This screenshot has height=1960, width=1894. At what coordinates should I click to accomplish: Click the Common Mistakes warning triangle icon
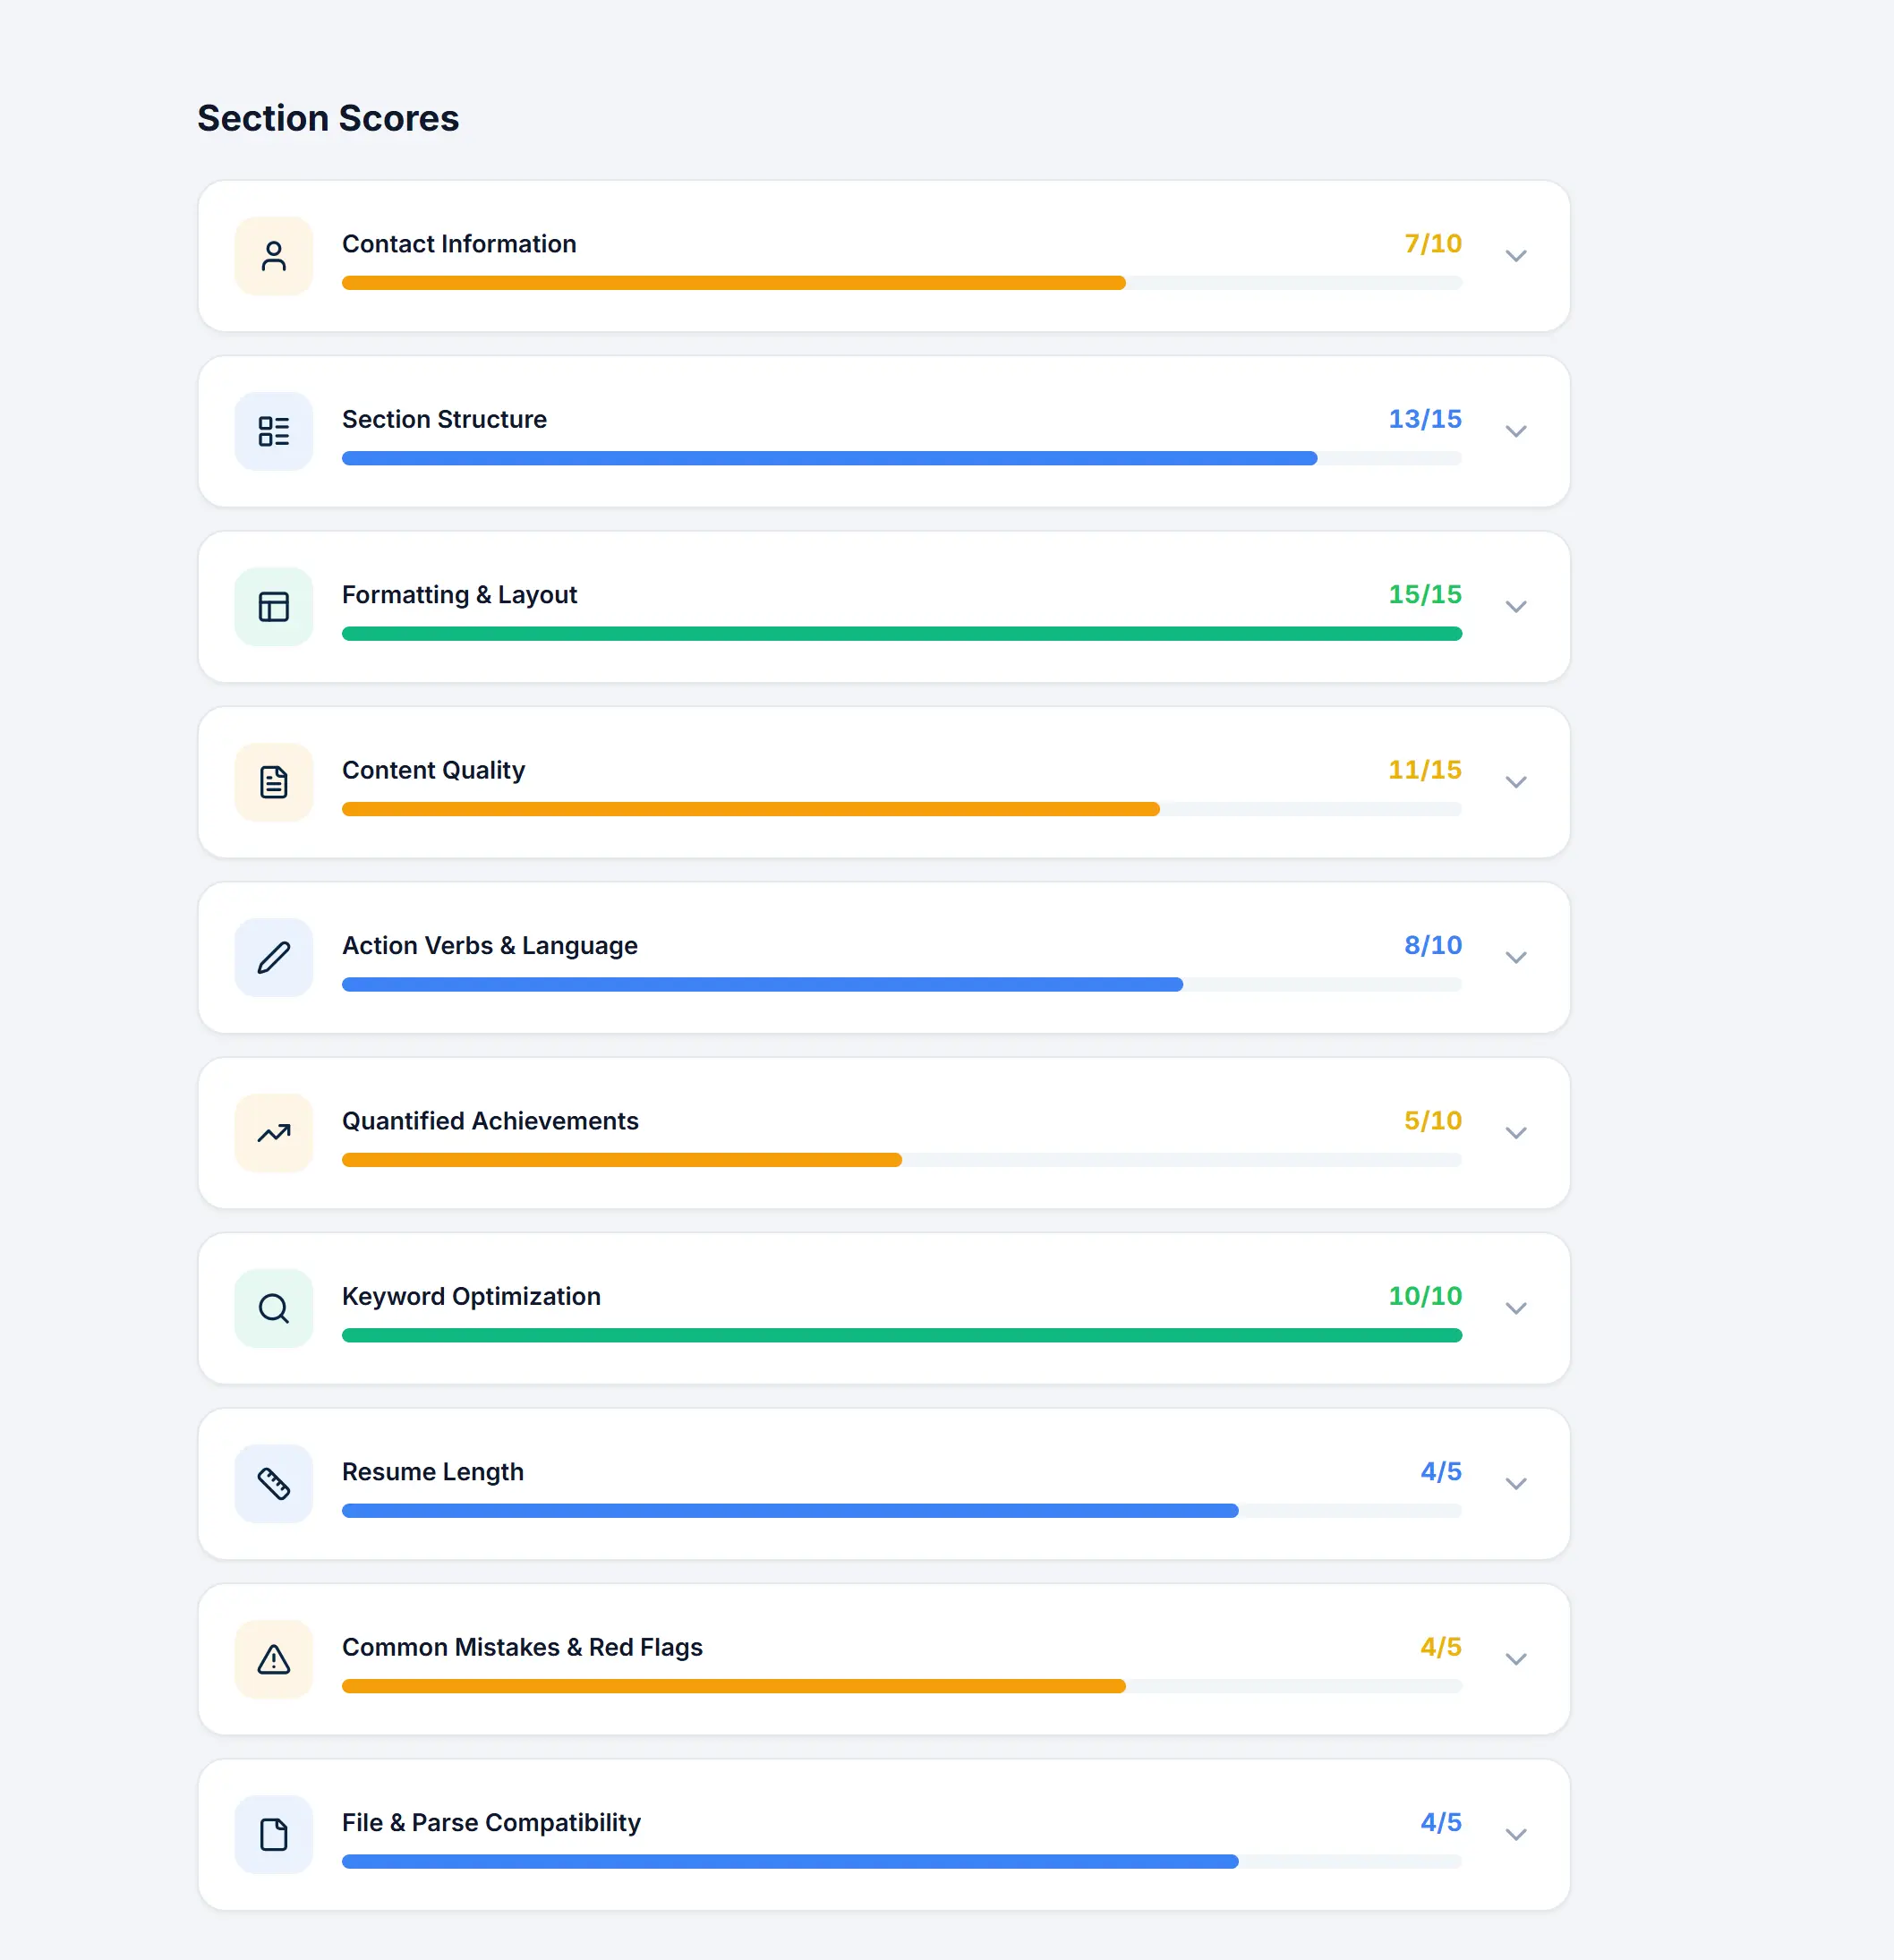[x=273, y=1659]
